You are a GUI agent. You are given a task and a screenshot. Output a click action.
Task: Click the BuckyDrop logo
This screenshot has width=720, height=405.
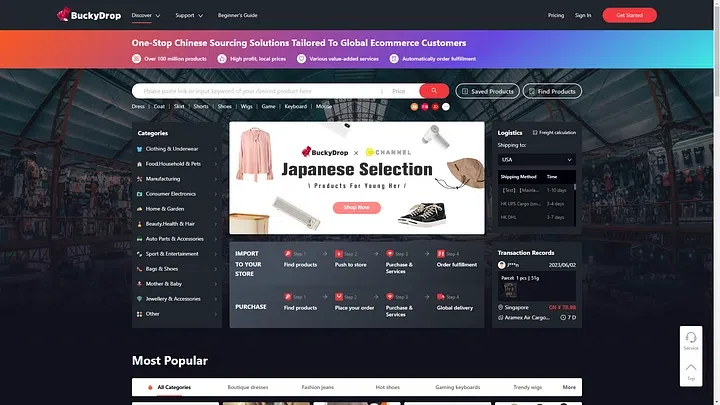[x=89, y=15]
